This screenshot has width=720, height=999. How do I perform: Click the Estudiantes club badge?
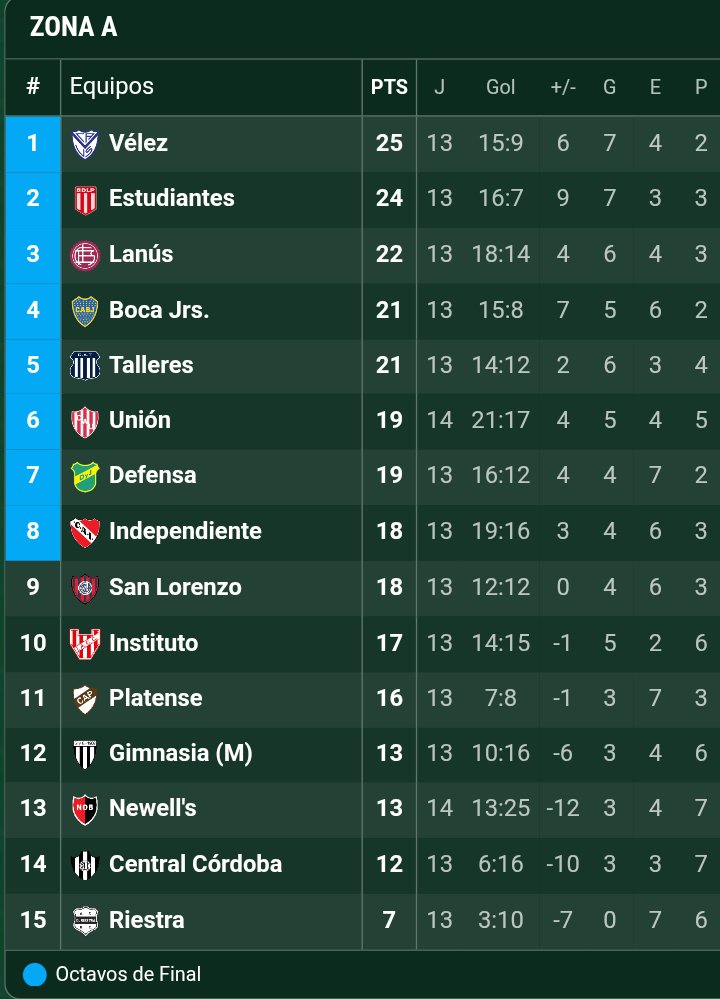(85, 199)
